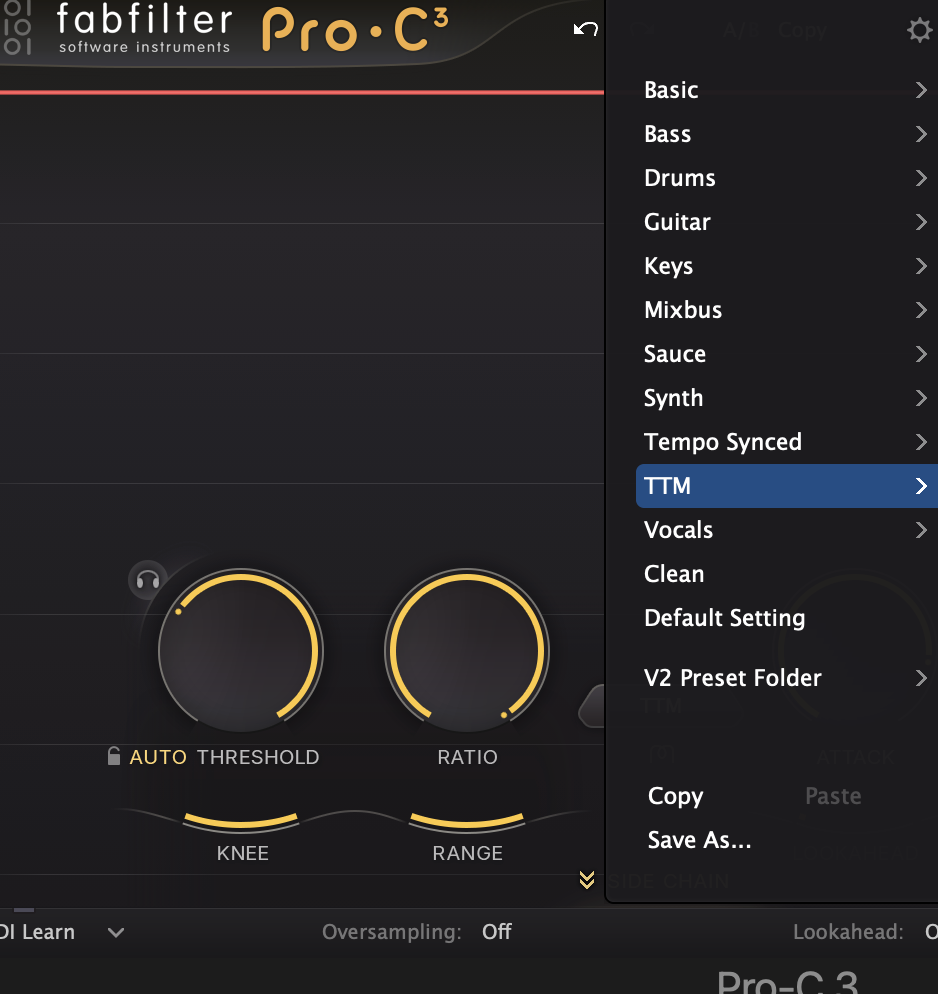
Task: Open the Keys preset submenu
Action: [787, 266]
